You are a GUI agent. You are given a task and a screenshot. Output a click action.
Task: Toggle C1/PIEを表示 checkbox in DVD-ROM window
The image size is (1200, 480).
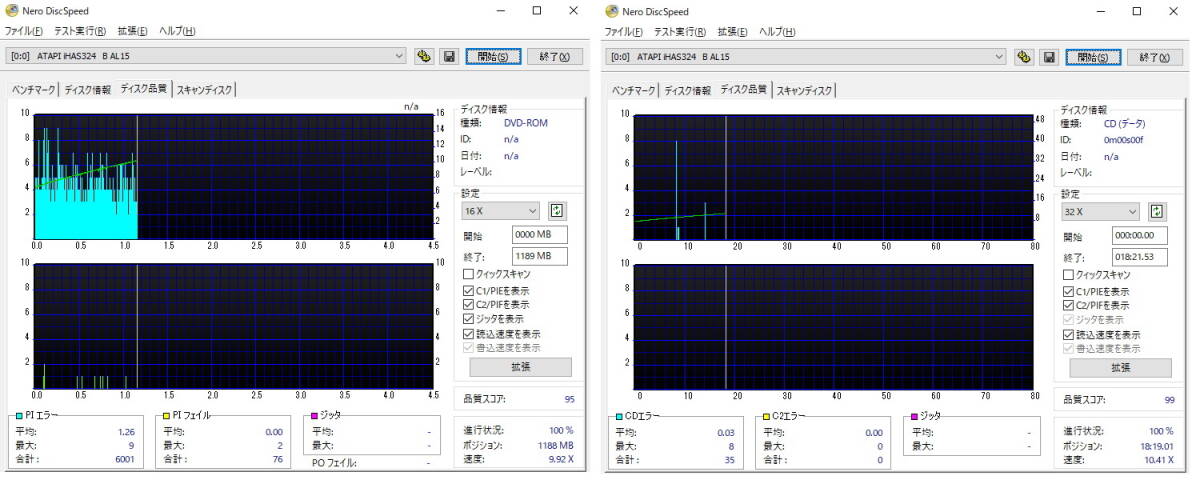(468, 289)
